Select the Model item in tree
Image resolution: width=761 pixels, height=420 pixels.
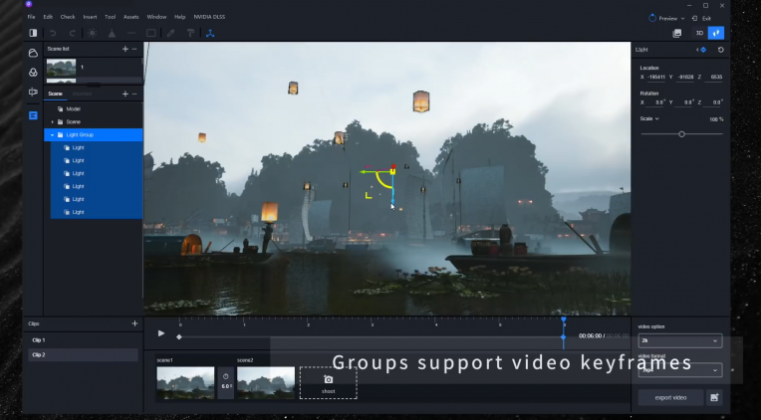coord(73,109)
